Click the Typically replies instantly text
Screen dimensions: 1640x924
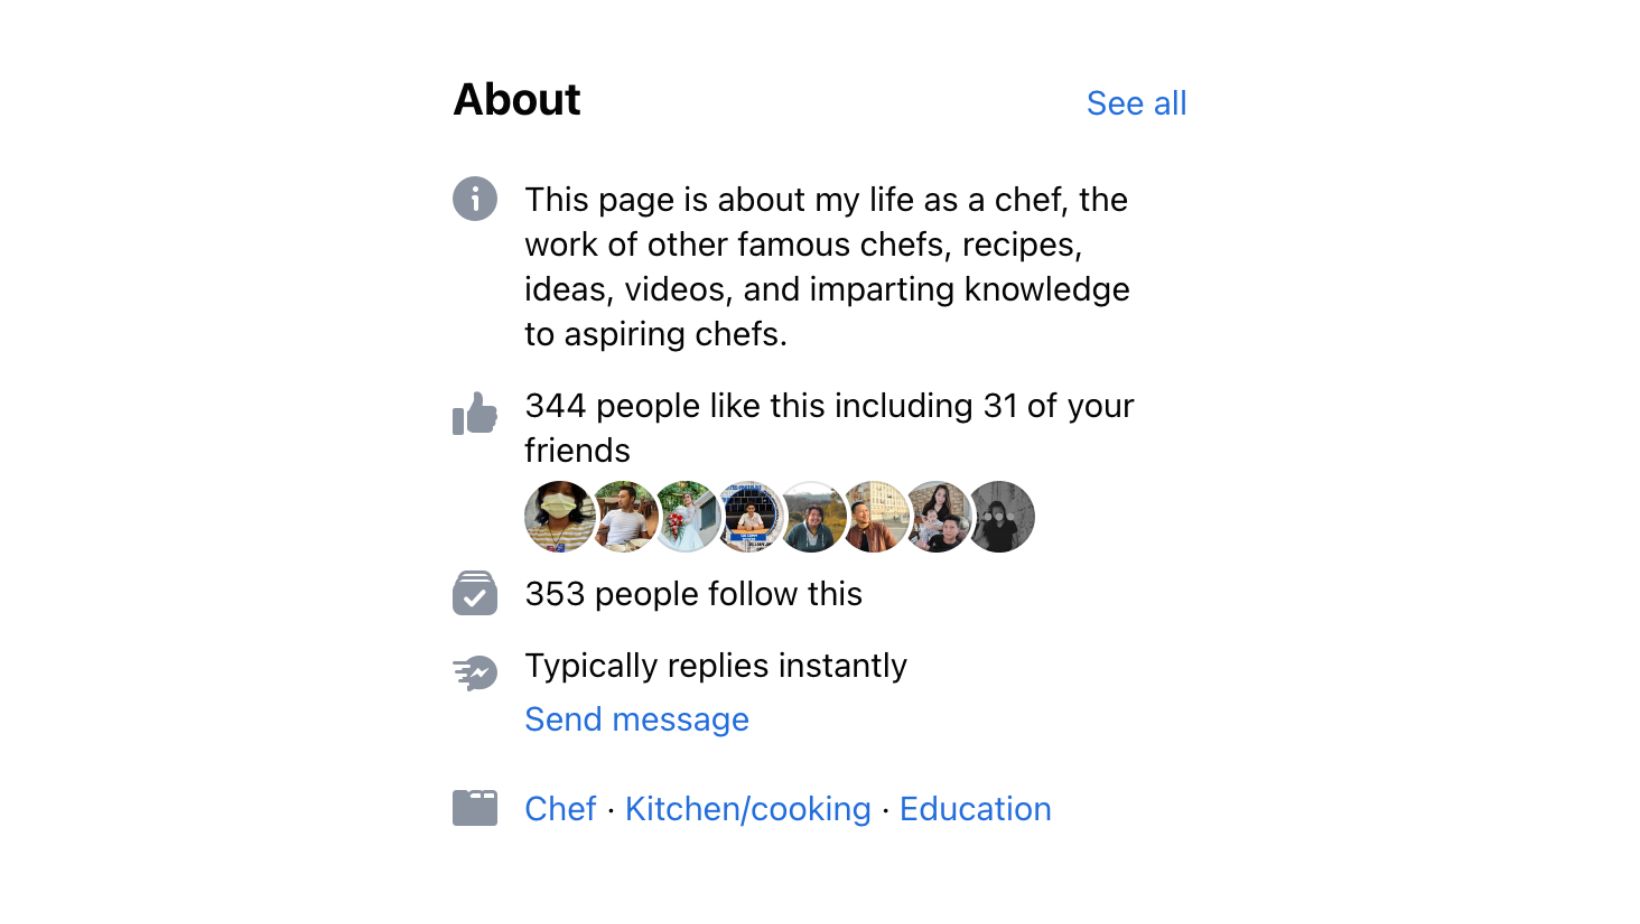click(x=716, y=666)
